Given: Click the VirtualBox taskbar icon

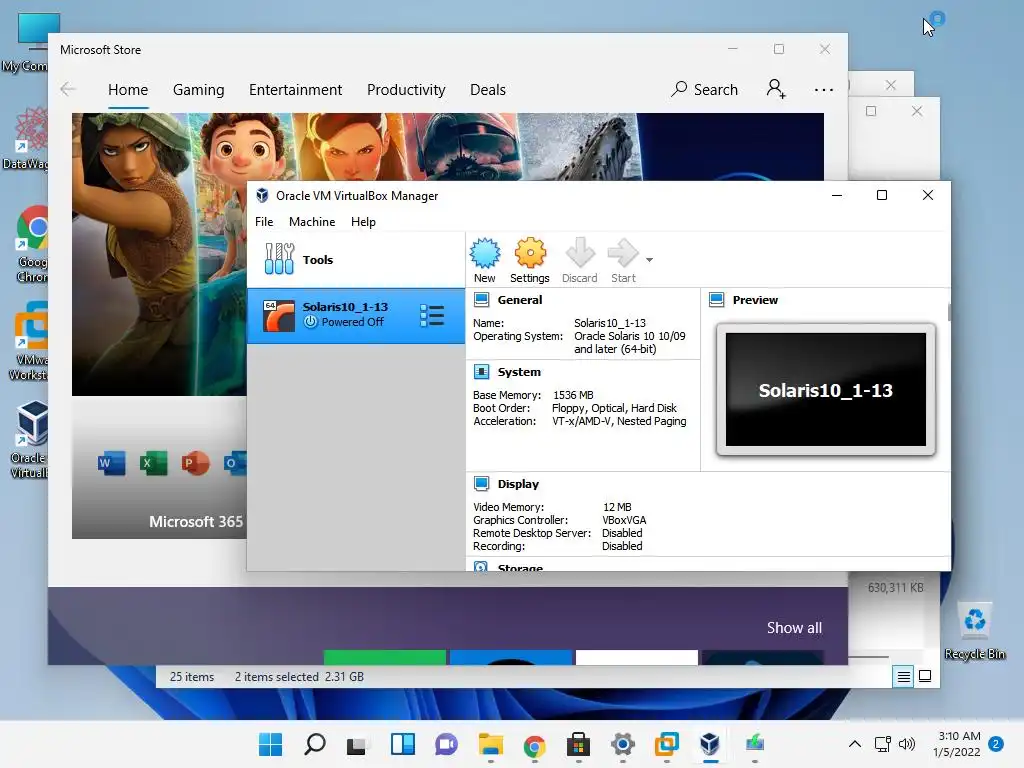Looking at the screenshot, I should 711,744.
